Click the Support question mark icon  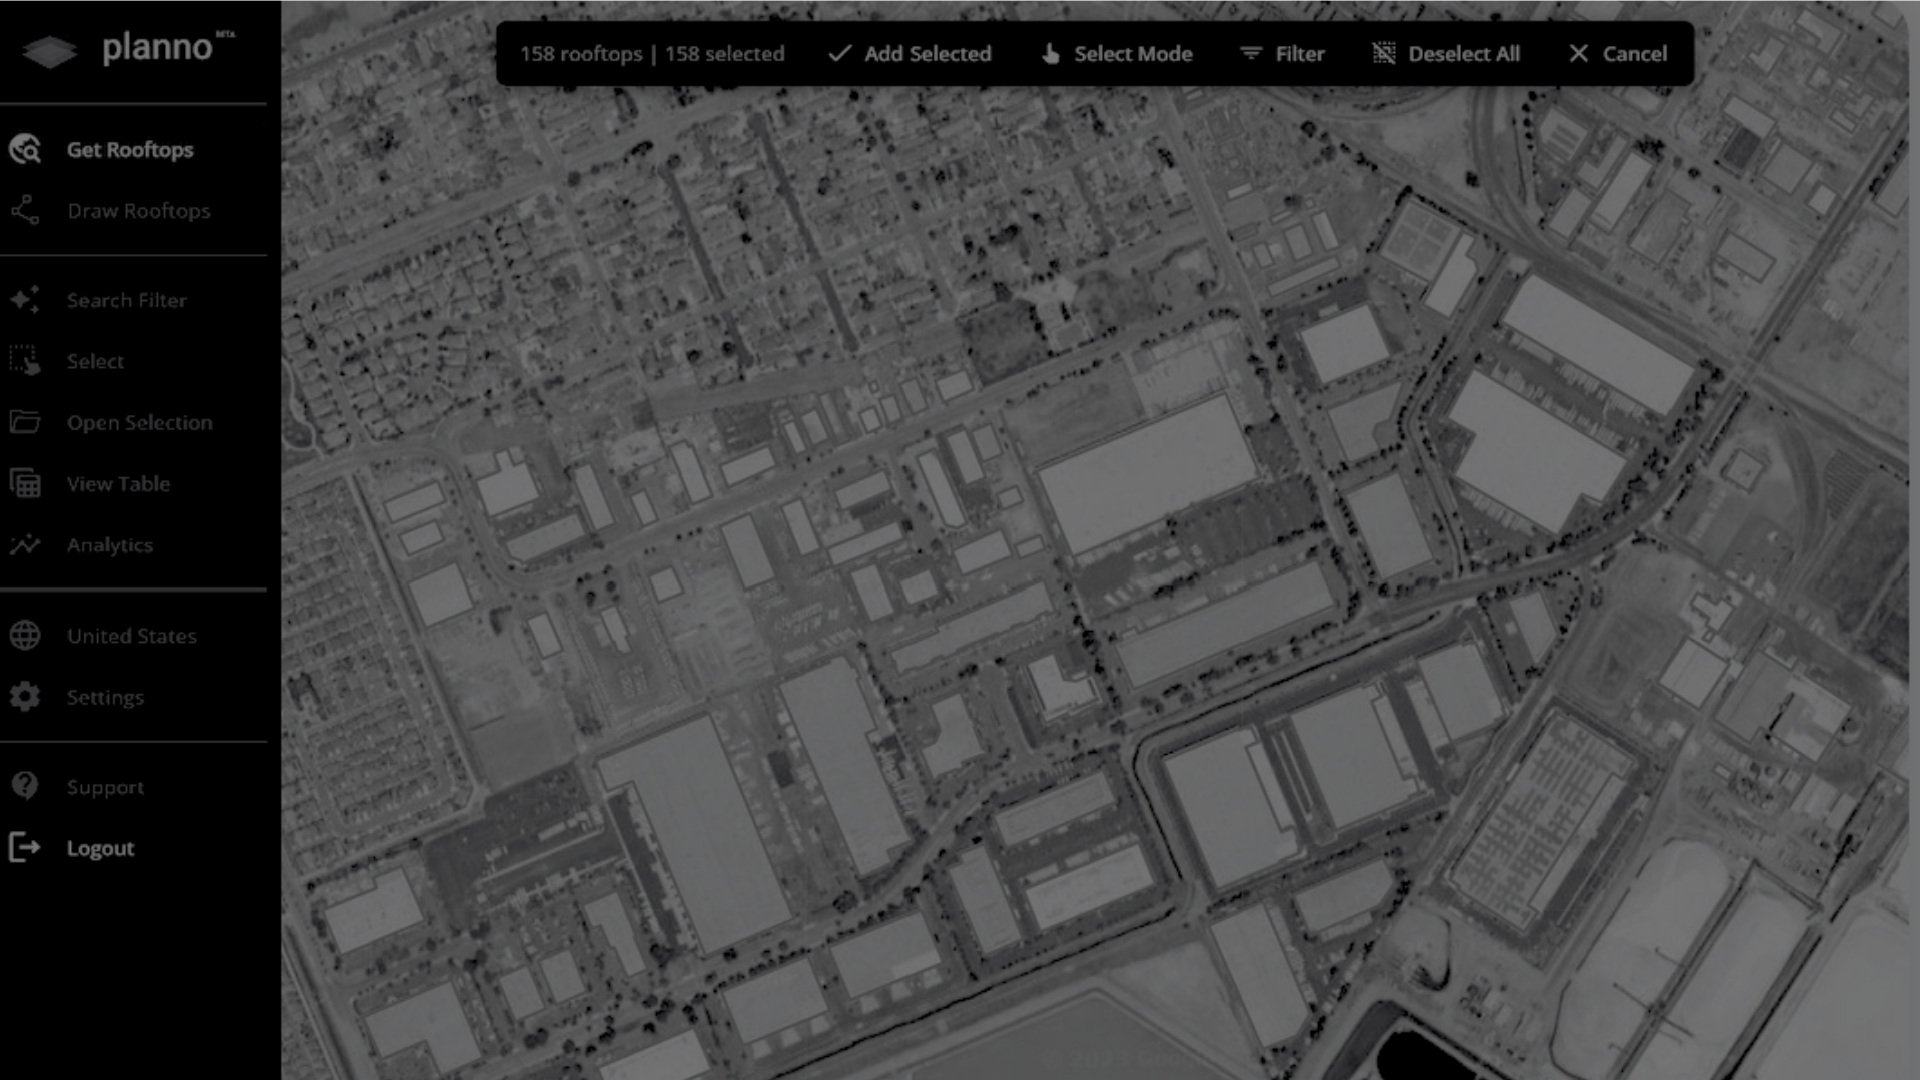pyautogui.click(x=25, y=787)
